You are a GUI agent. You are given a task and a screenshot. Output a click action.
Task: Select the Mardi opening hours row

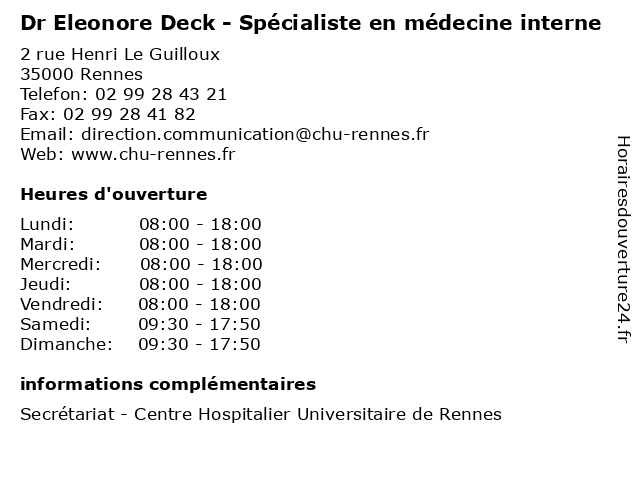[140, 244]
